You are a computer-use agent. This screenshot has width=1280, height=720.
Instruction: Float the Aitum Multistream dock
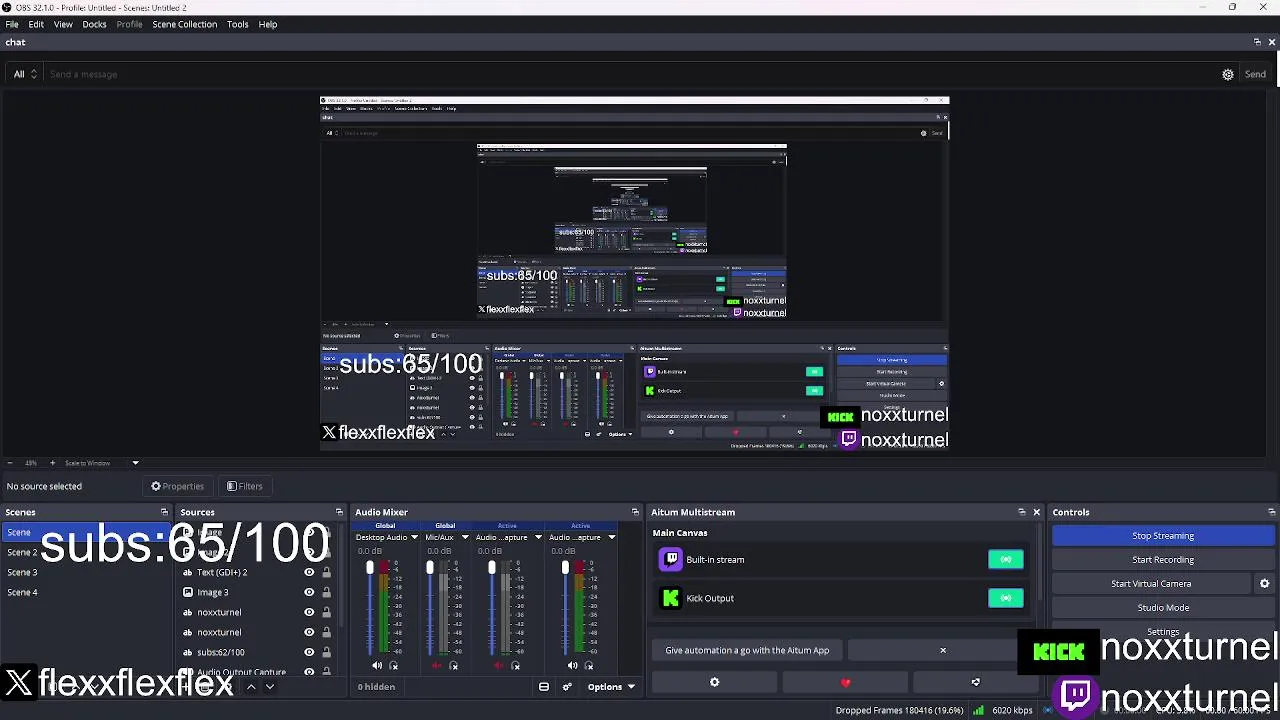coord(1022,512)
